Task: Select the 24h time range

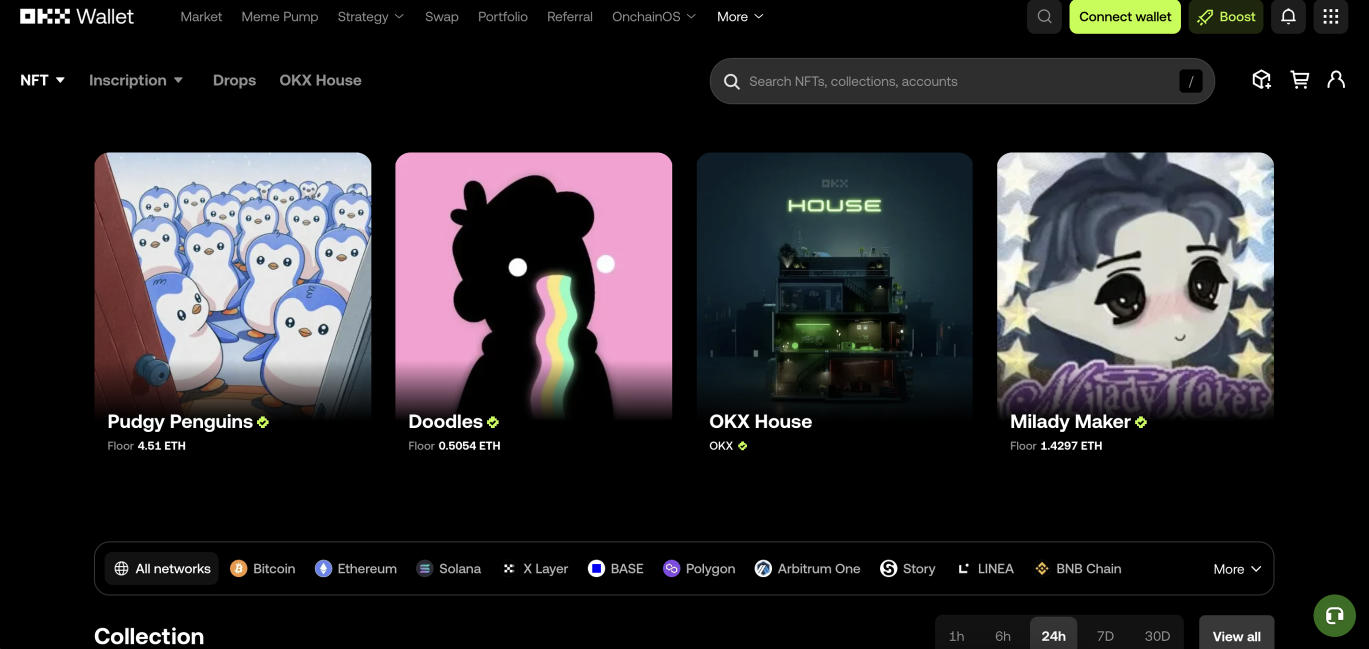Action: 1053,634
